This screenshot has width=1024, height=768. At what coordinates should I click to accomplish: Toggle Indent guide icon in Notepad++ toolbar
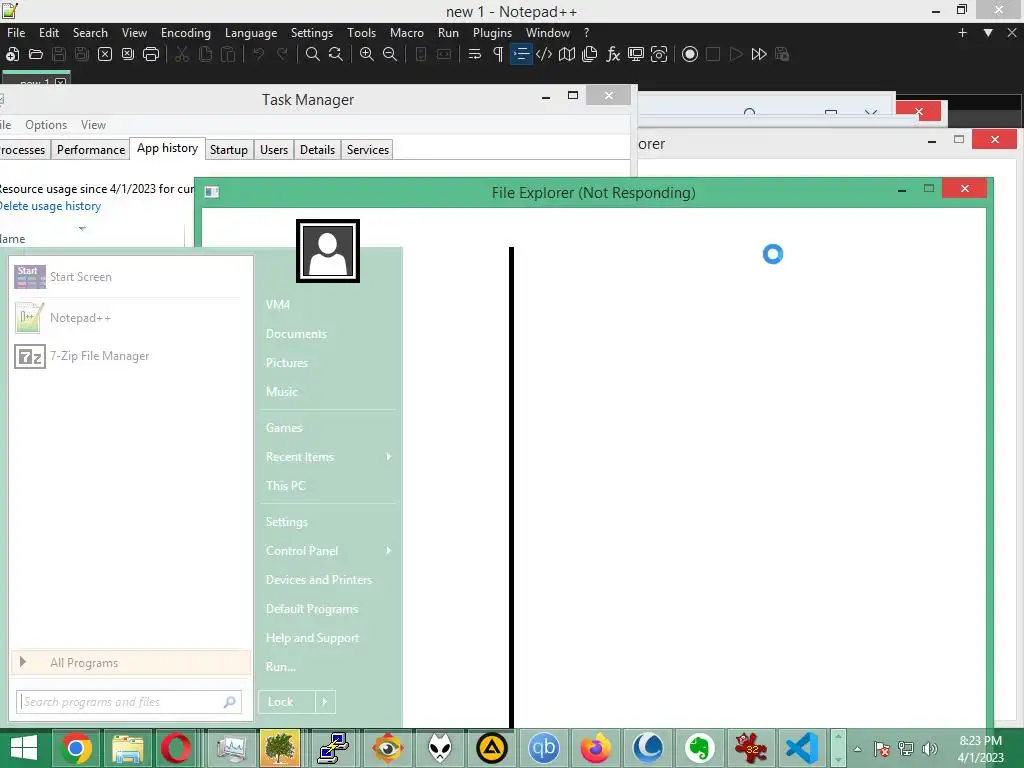point(521,54)
